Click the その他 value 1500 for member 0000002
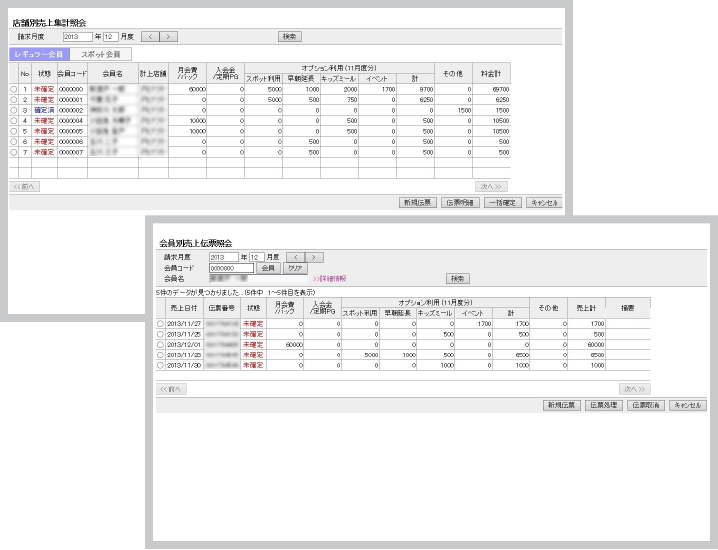Image resolution: width=718 pixels, height=550 pixels. [x=464, y=110]
